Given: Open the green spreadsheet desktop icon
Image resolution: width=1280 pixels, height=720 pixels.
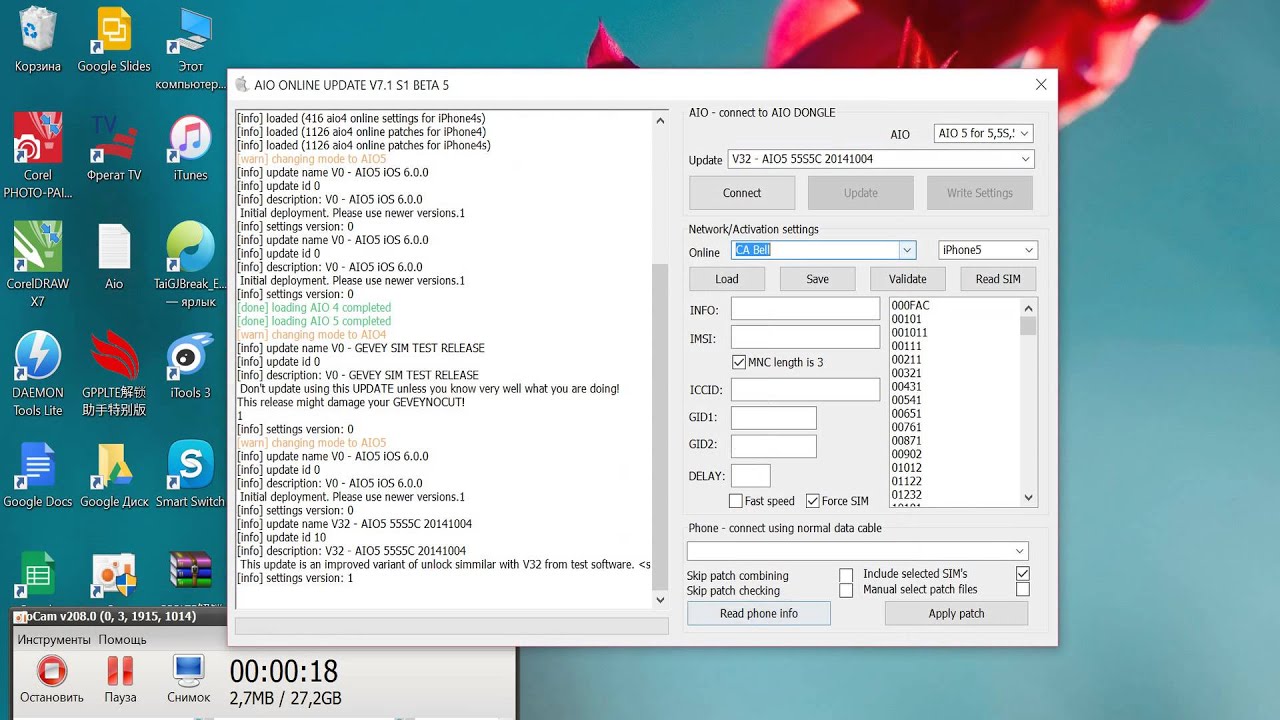Looking at the screenshot, I should point(38,574).
